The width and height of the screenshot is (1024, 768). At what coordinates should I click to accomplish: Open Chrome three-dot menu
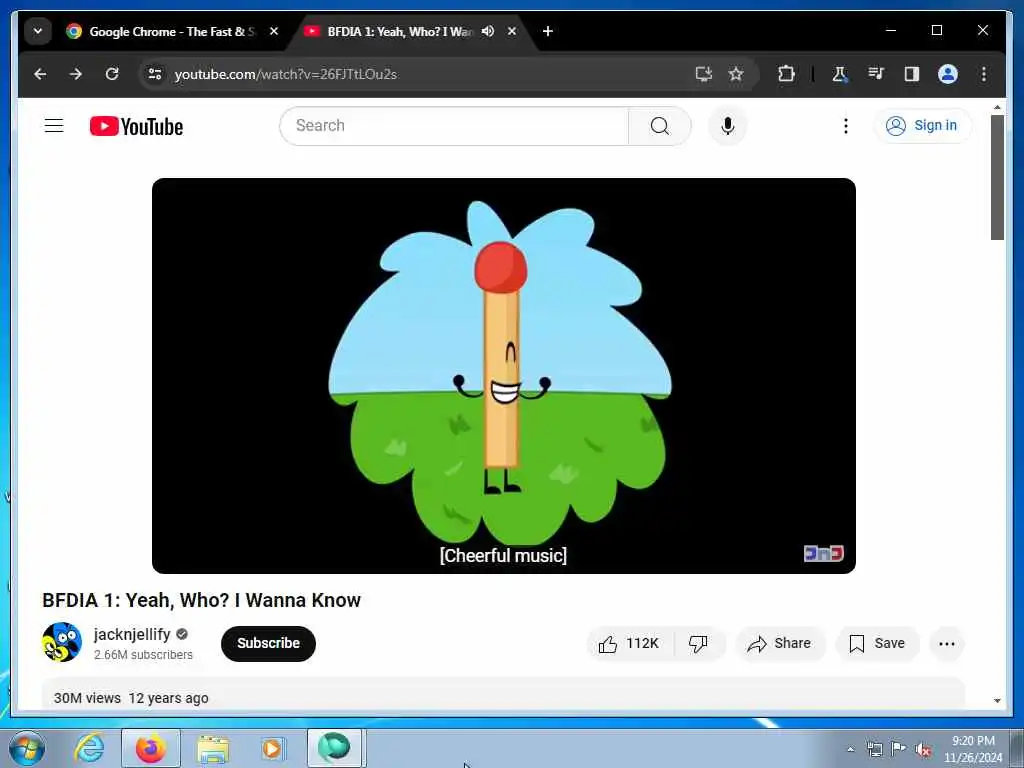tap(984, 74)
